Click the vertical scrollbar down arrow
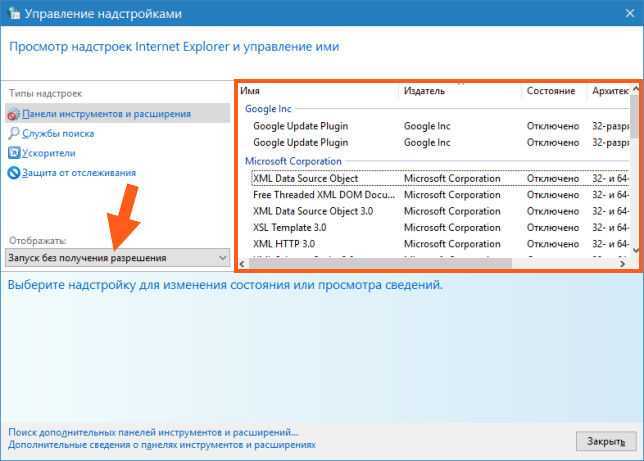Image resolution: width=644 pixels, height=461 pixels. [x=636, y=250]
